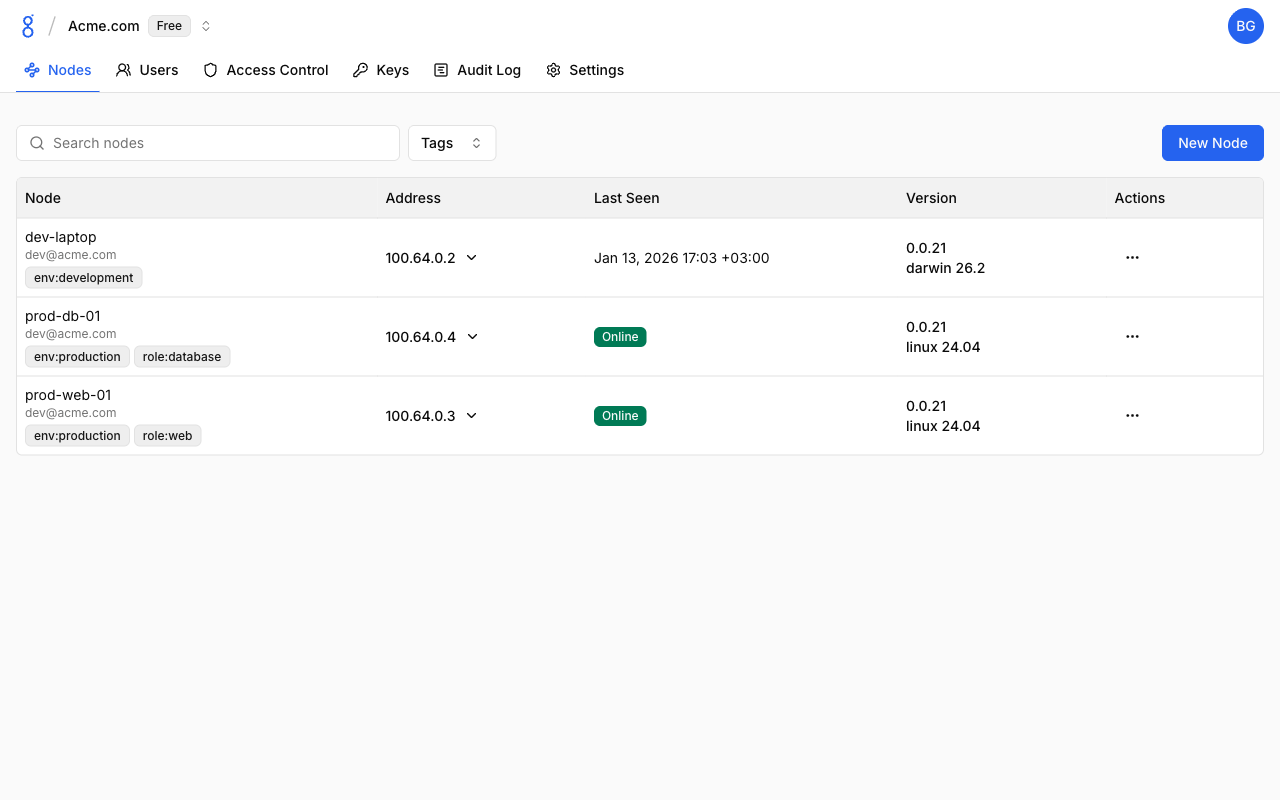Go to the Settings tab
The image size is (1280, 800).
pos(585,70)
